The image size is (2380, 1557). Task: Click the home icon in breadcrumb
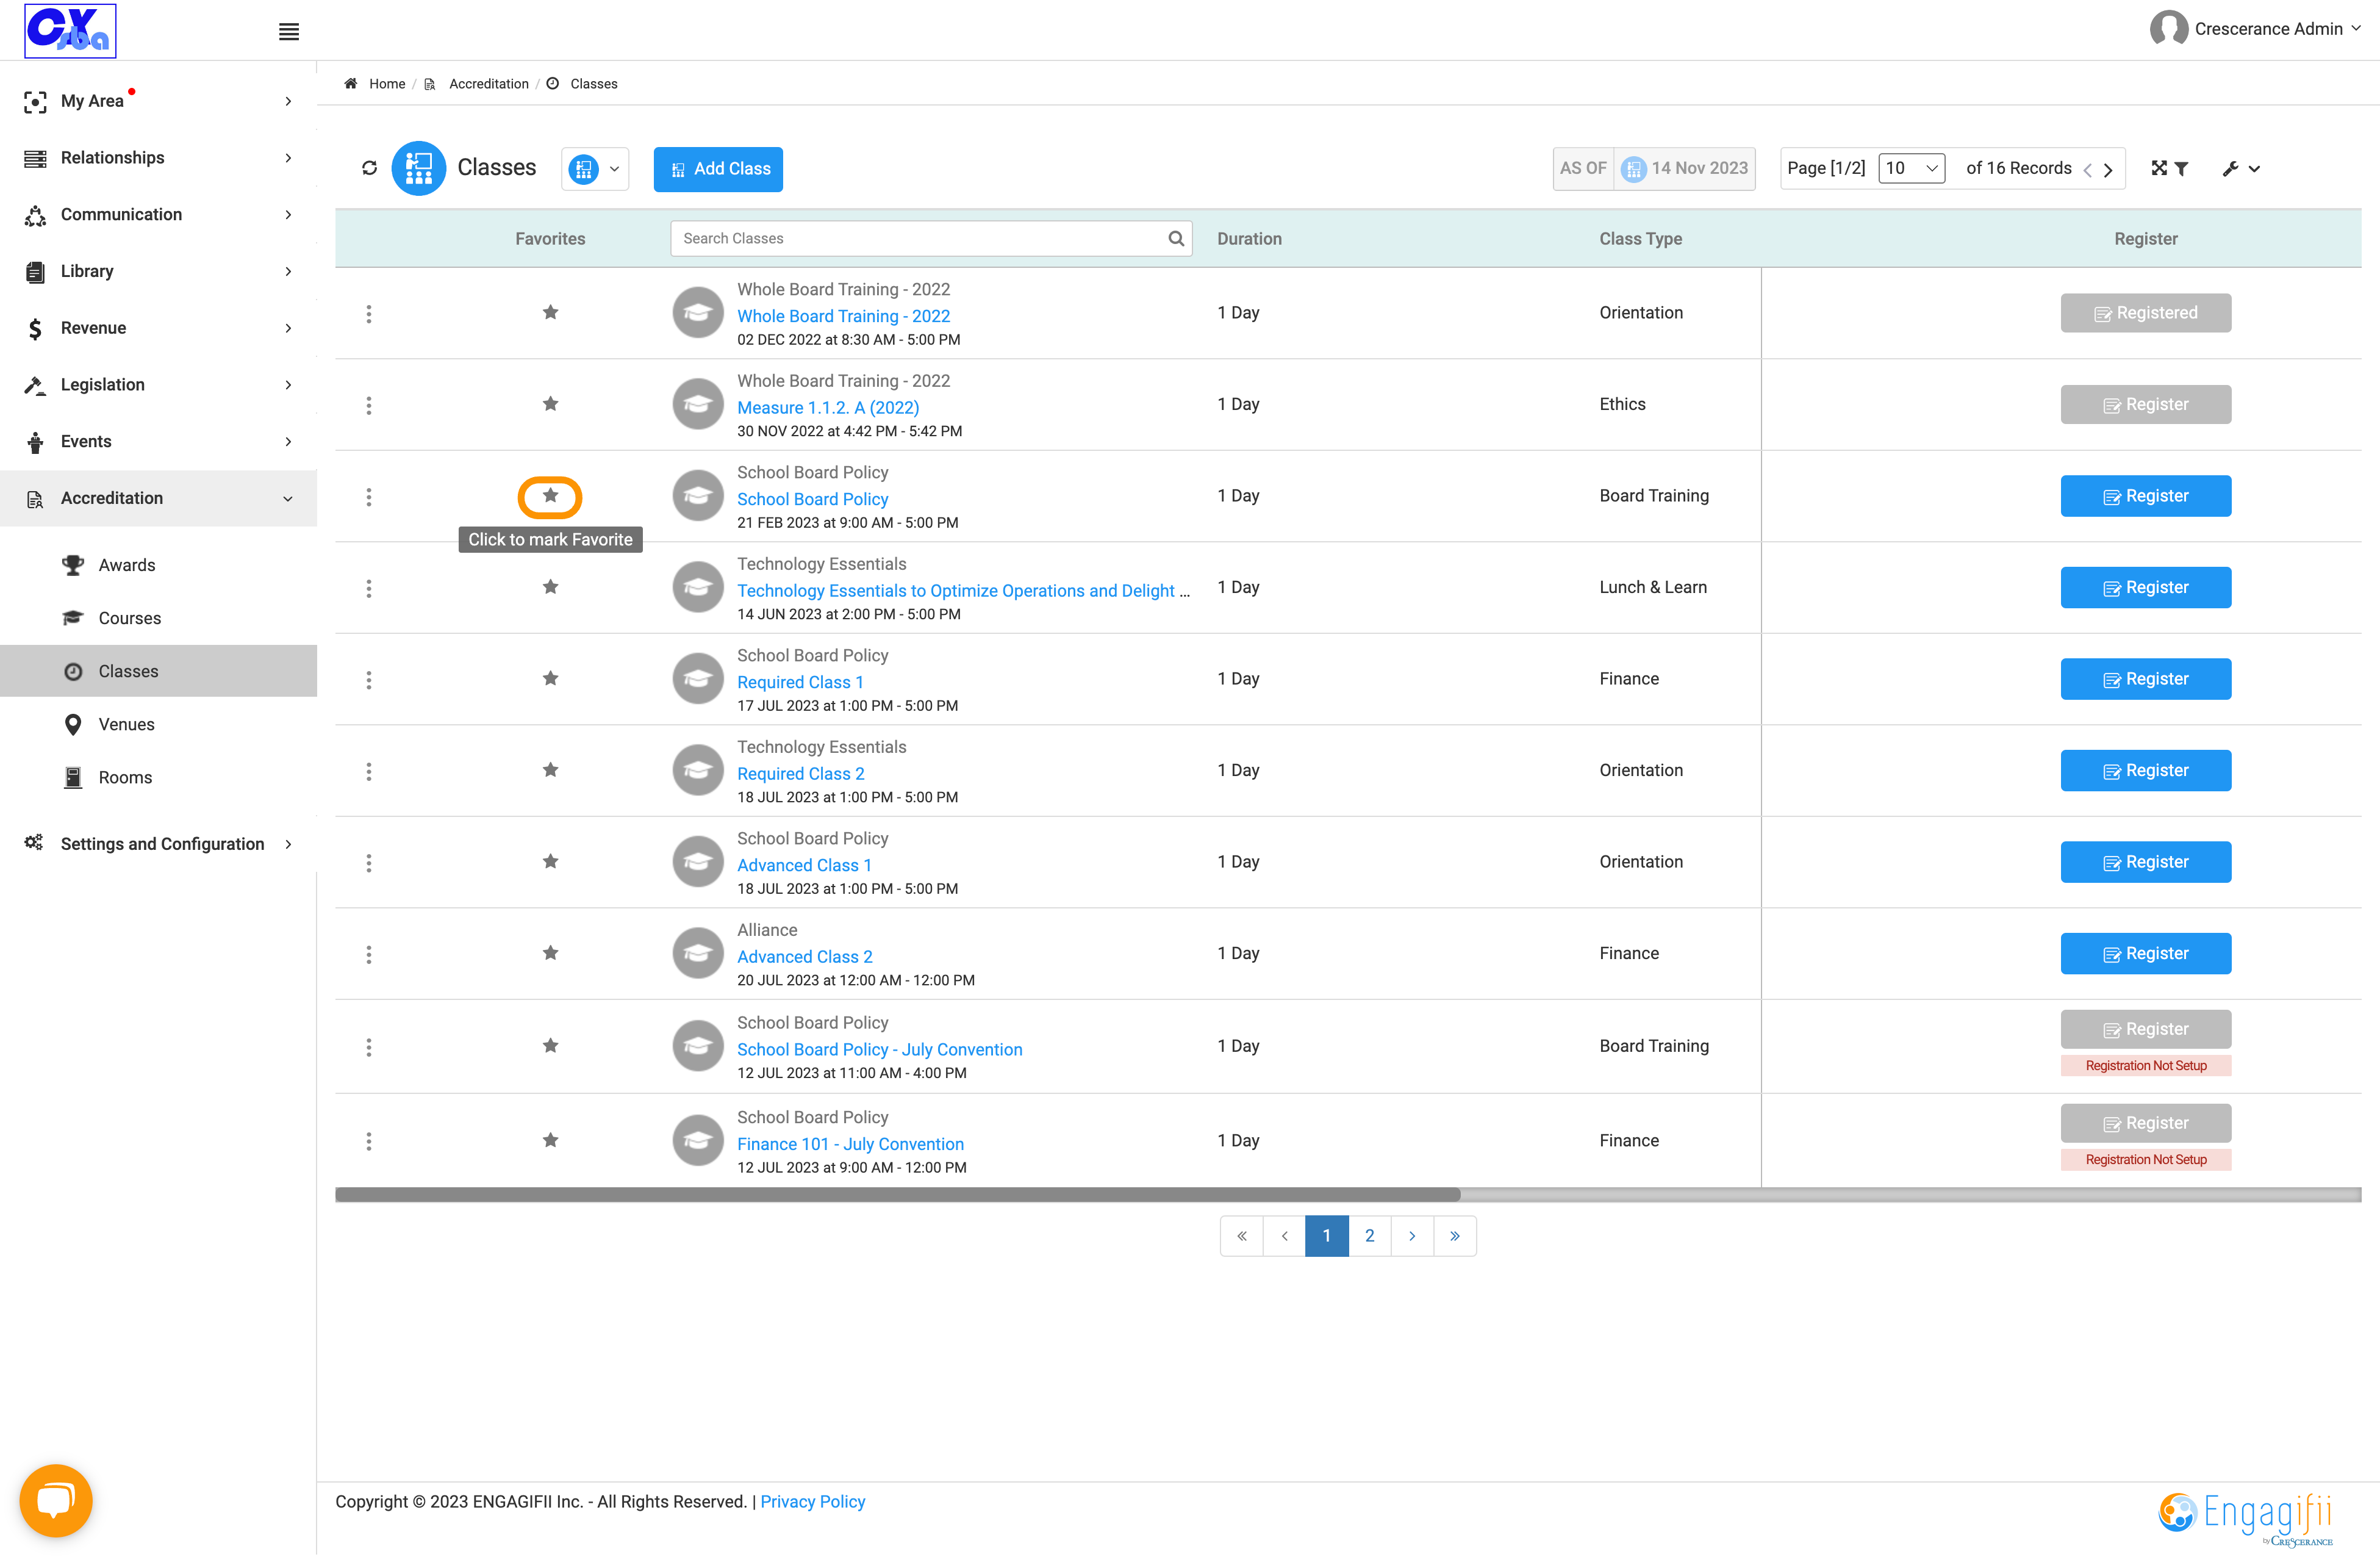351,84
